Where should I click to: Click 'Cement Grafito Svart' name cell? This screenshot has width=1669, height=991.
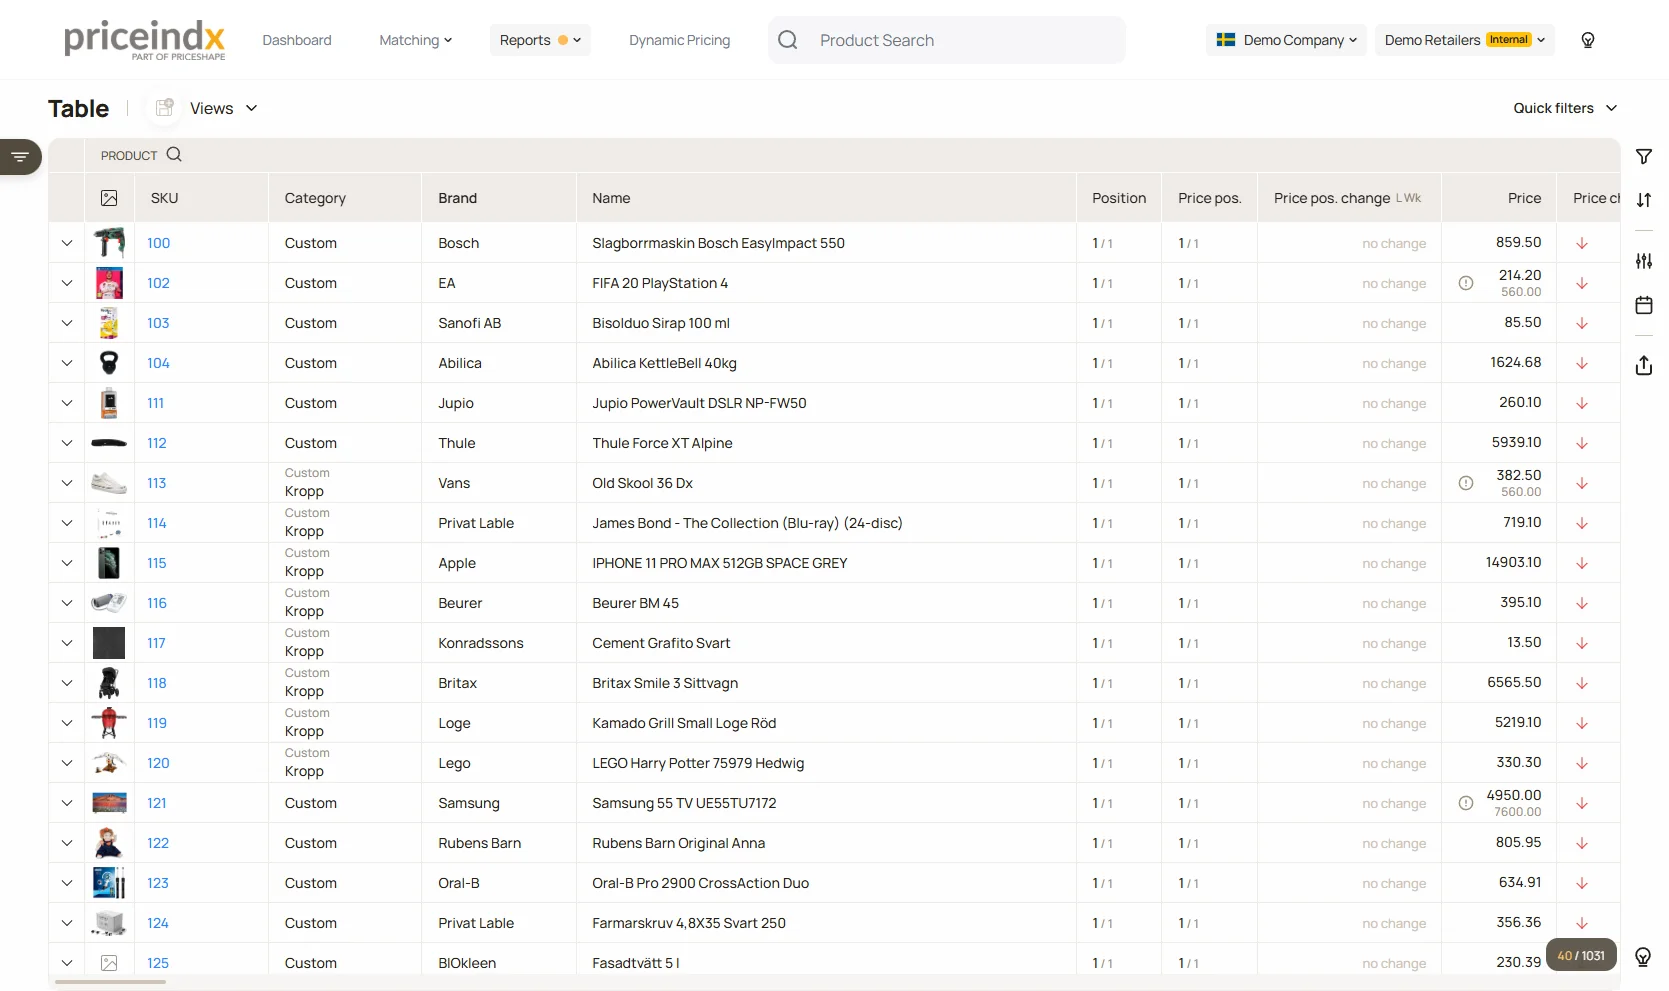tap(661, 643)
